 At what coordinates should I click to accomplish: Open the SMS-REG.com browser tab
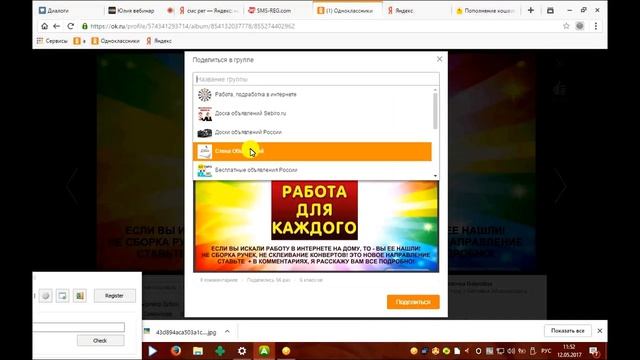pyautogui.click(x=270, y=11)
